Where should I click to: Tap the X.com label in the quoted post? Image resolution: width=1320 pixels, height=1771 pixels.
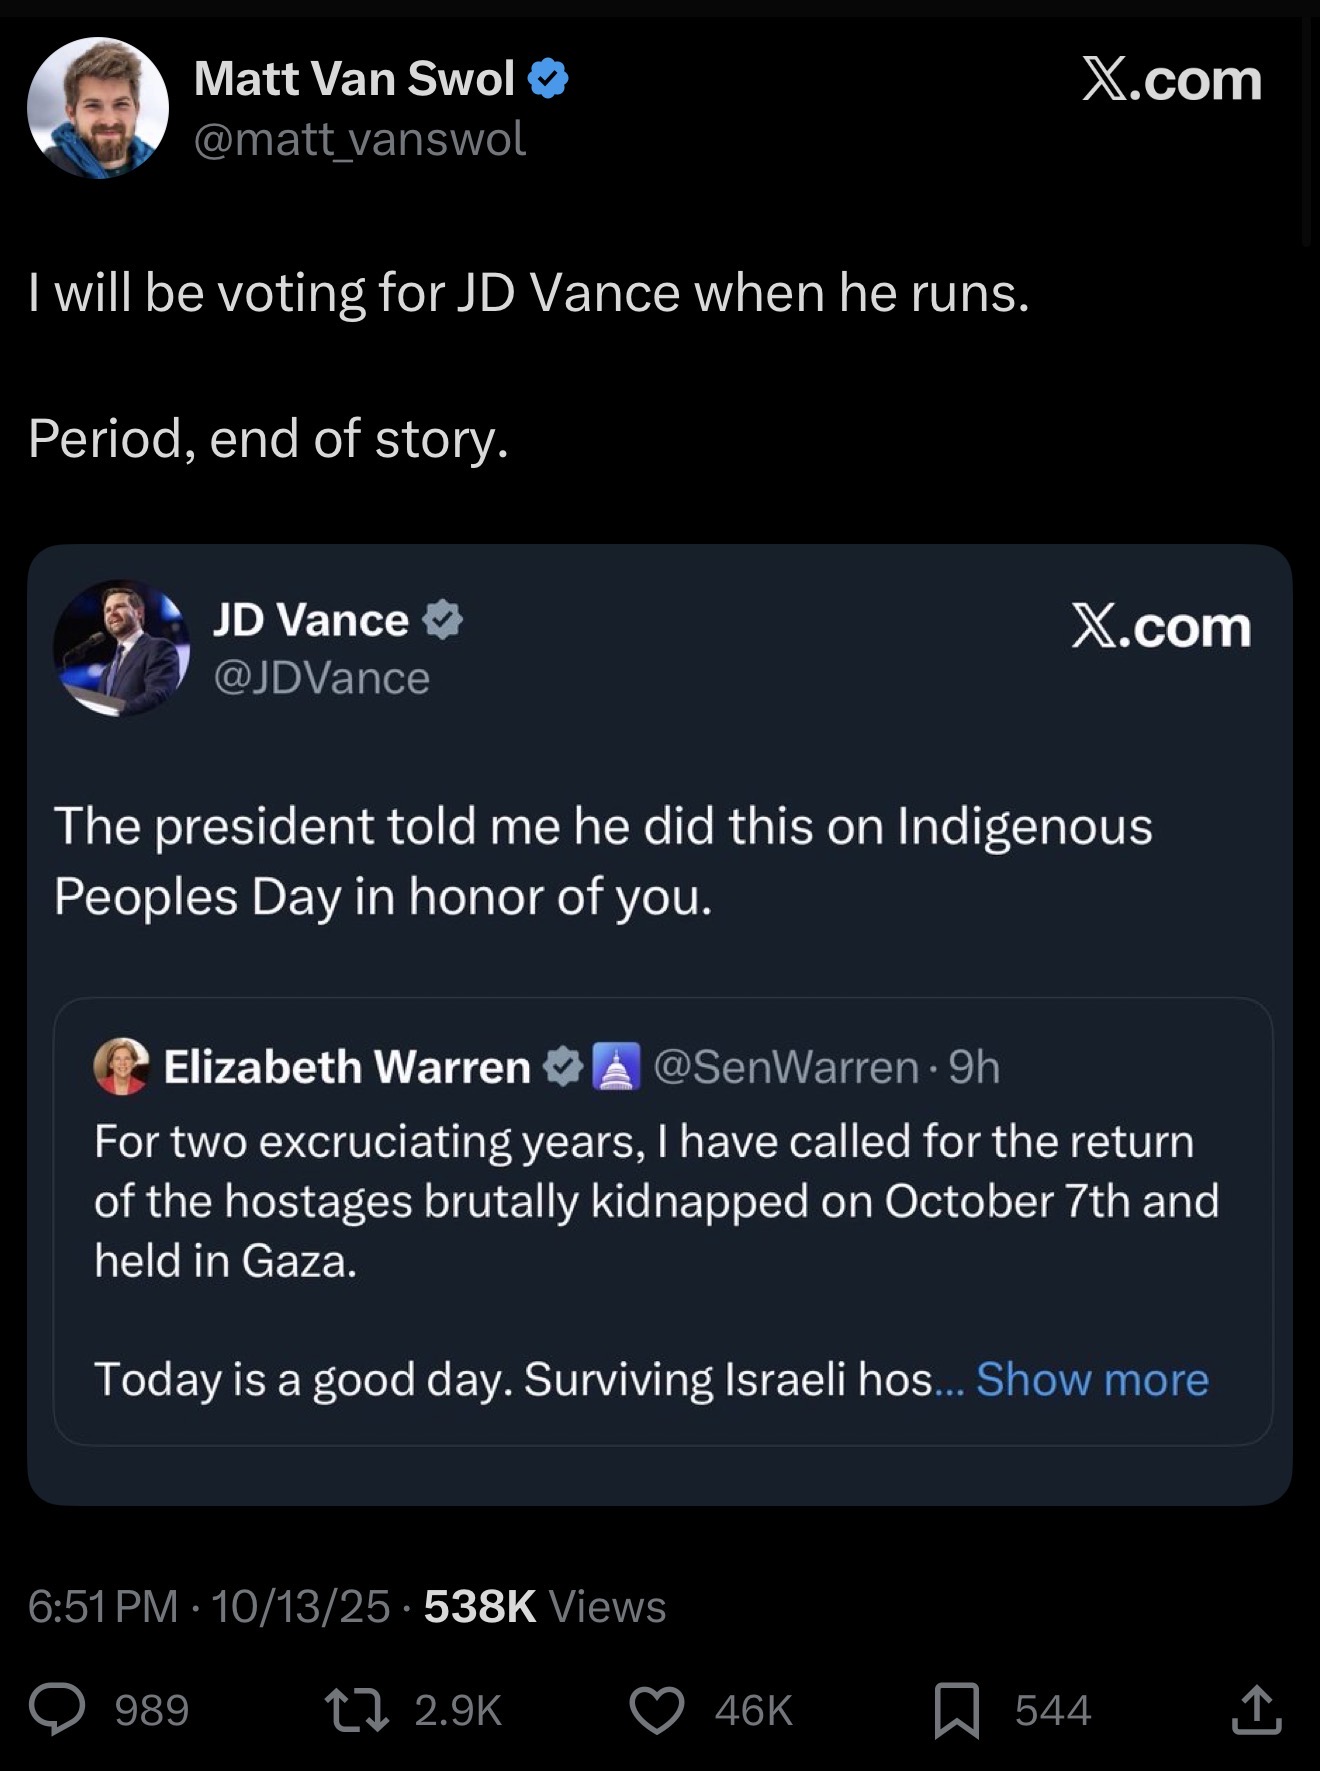(1161, 627)
